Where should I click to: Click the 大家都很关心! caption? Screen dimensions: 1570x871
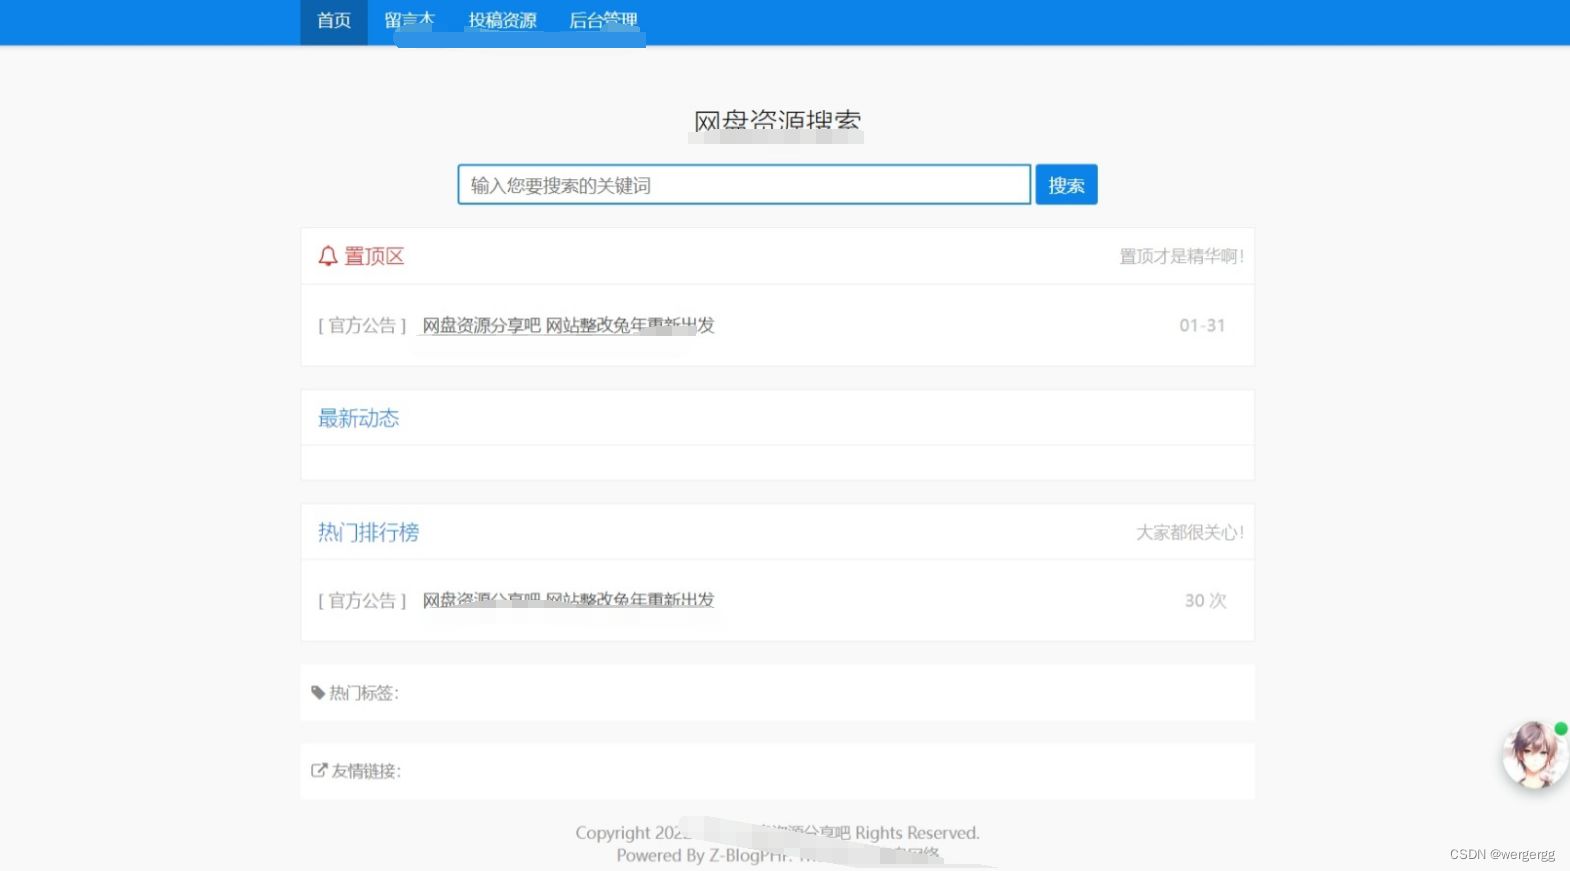click(1190, 532)
